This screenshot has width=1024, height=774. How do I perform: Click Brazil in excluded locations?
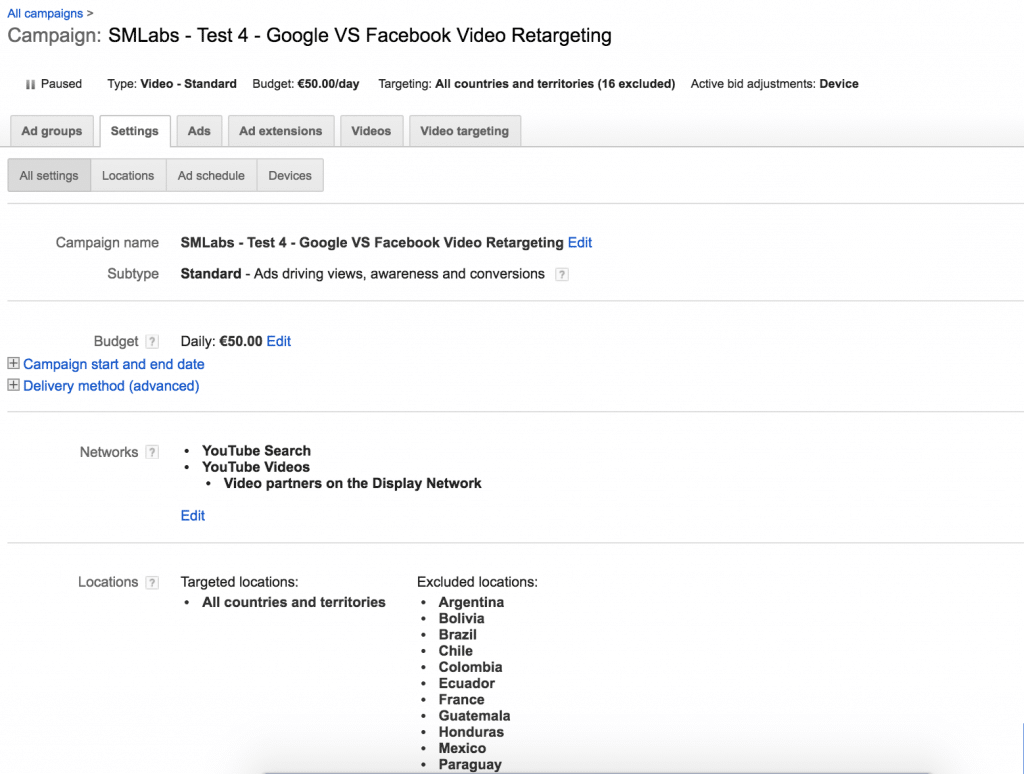[458, 635]
